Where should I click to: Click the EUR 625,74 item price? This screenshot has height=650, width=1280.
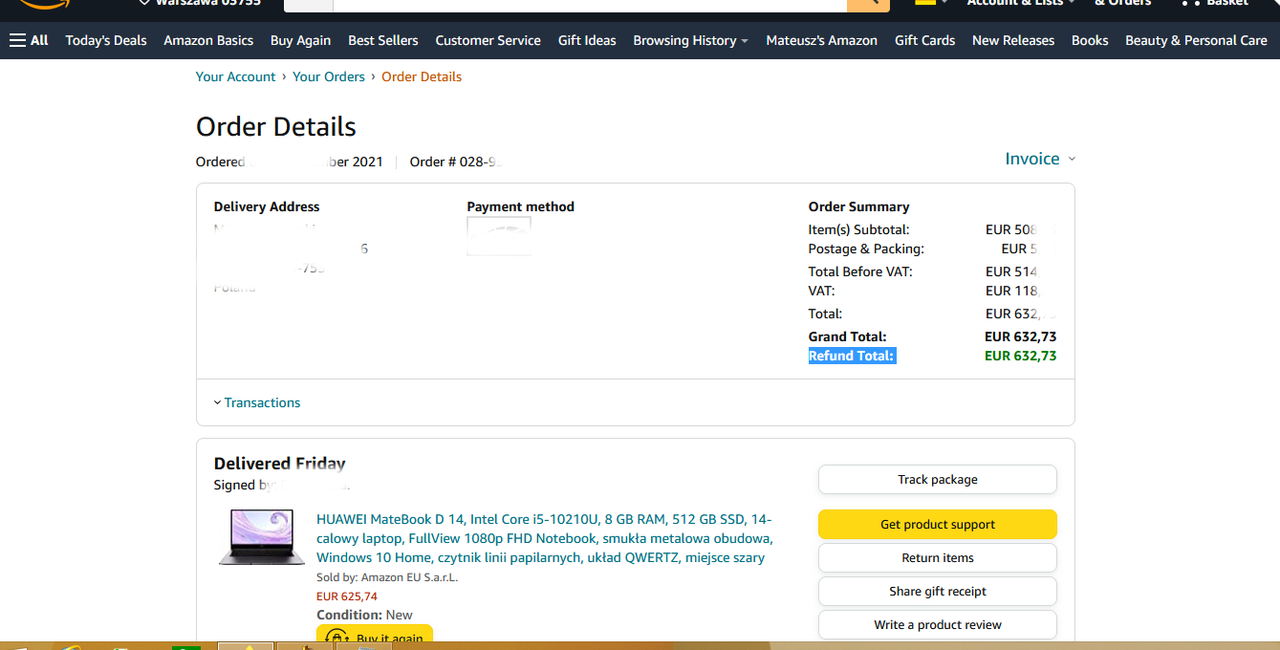coord(347,596)
